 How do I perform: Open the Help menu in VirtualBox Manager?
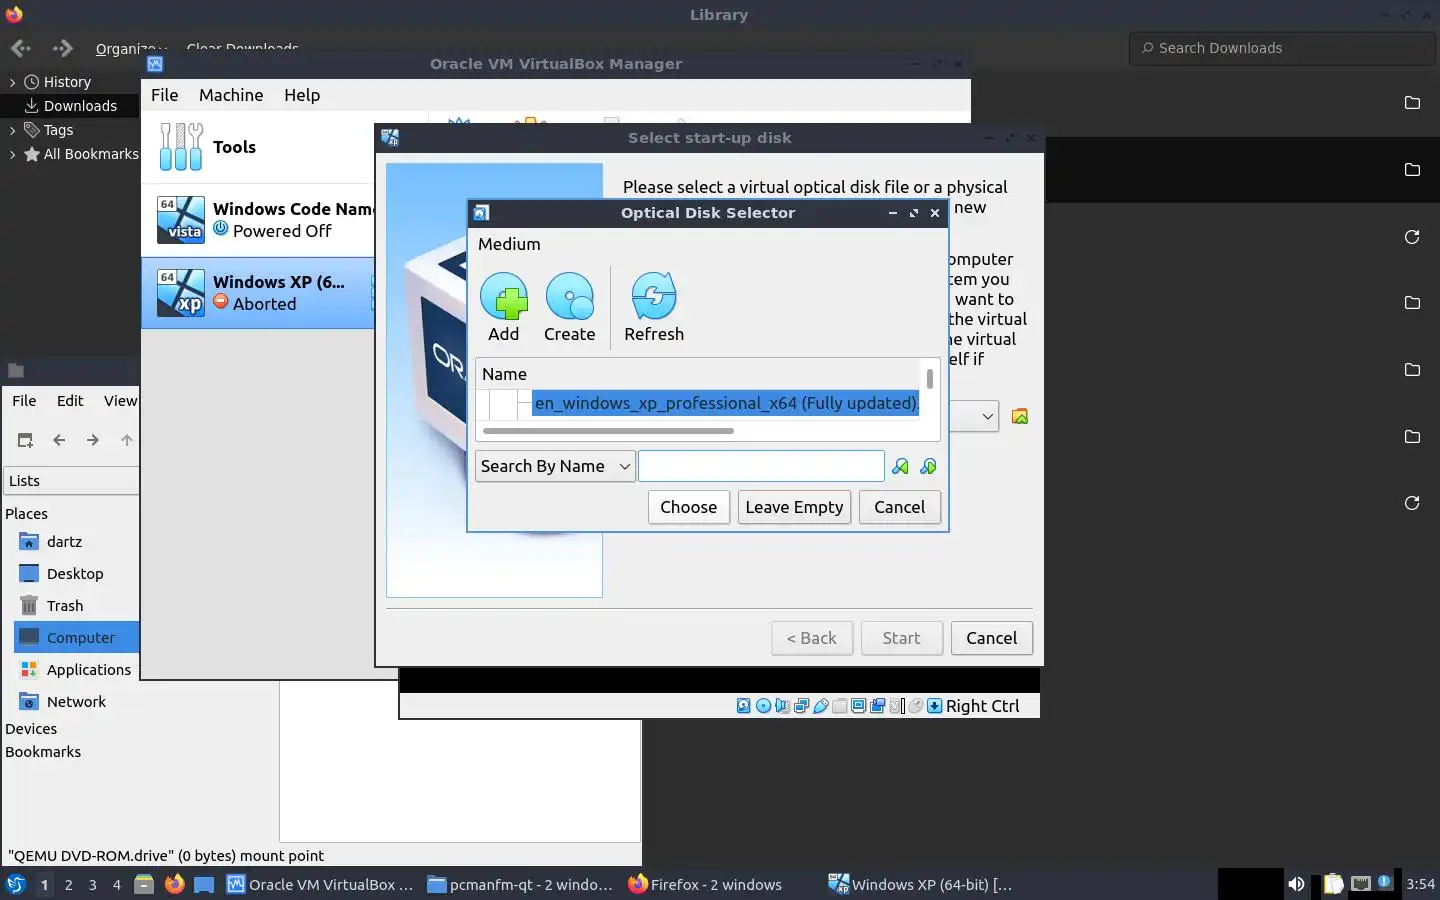point(302,95)
